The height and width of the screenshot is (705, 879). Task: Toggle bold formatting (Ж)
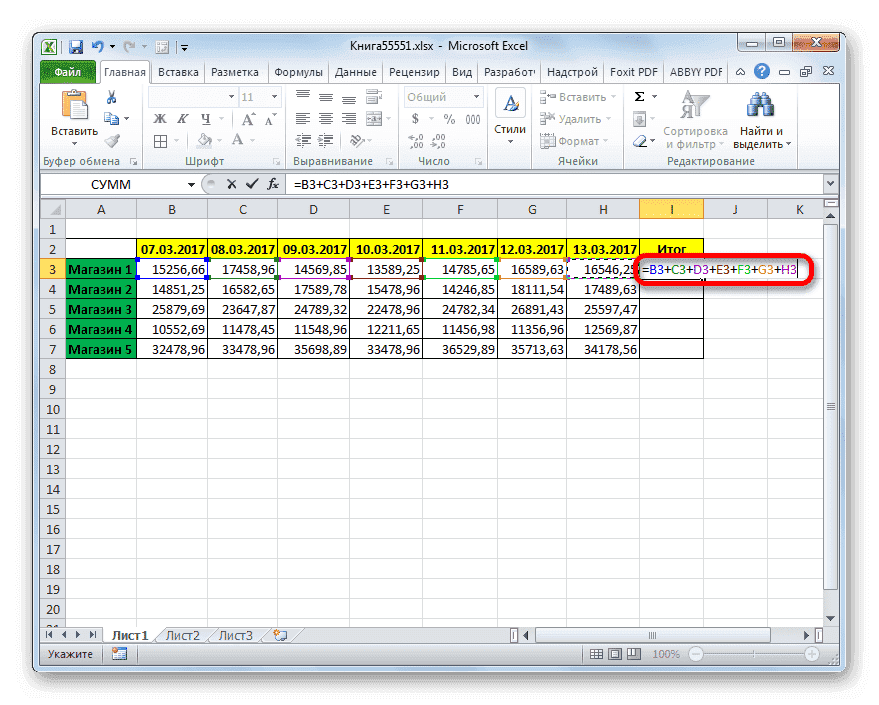(x=158, y=120)
